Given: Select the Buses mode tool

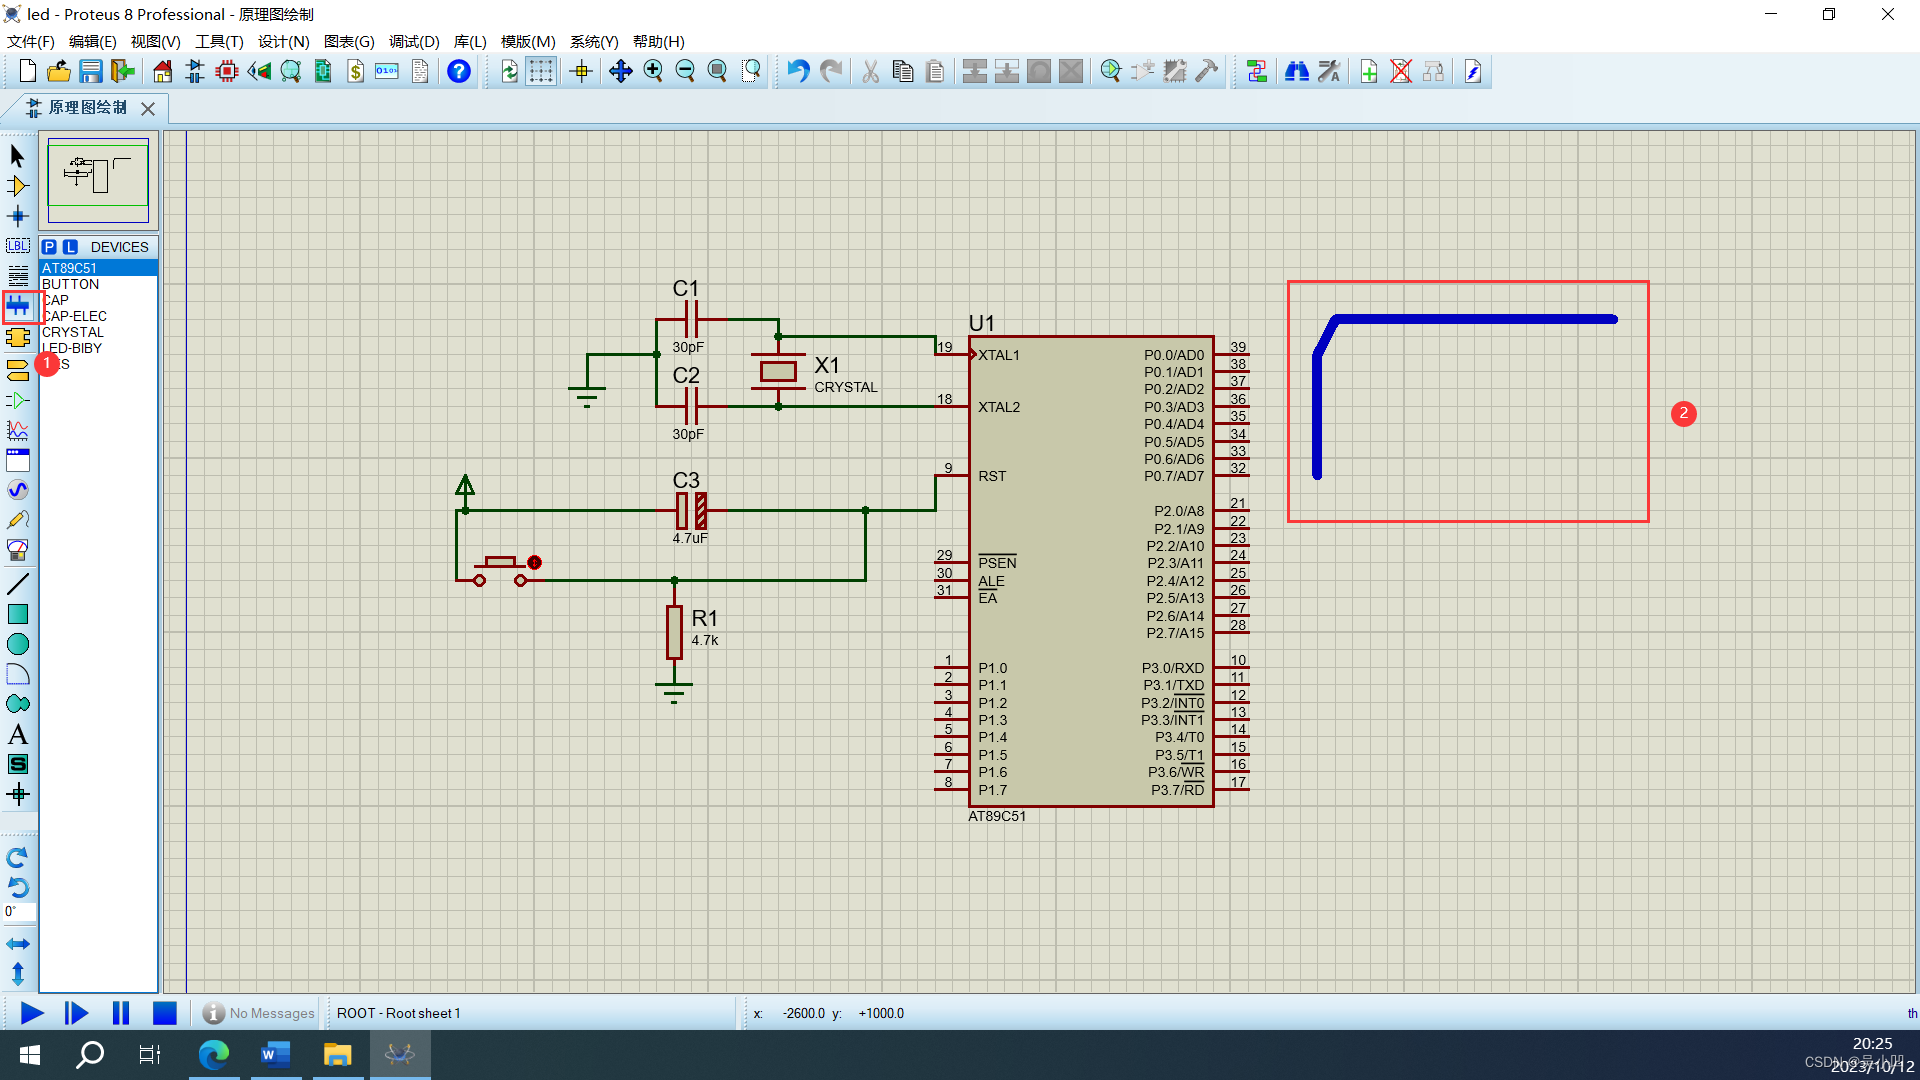Looking at the screenshot, I should click(18, 306).
